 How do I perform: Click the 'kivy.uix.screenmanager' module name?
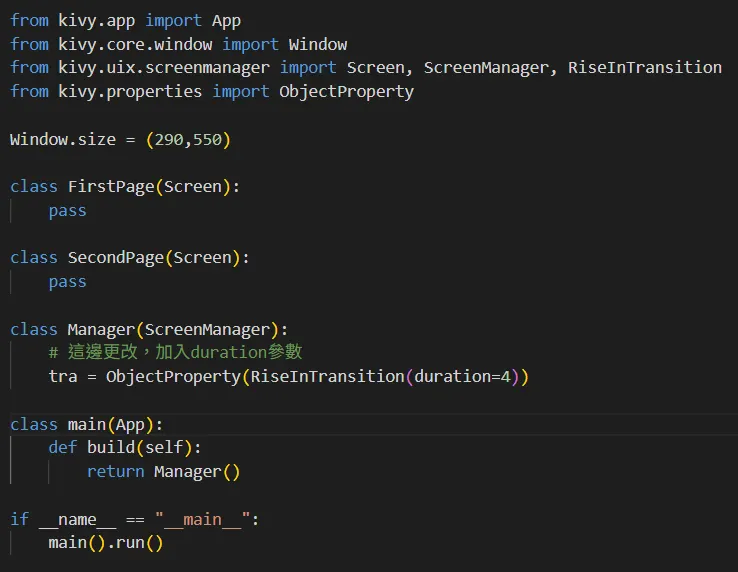[x=164, y=68]
